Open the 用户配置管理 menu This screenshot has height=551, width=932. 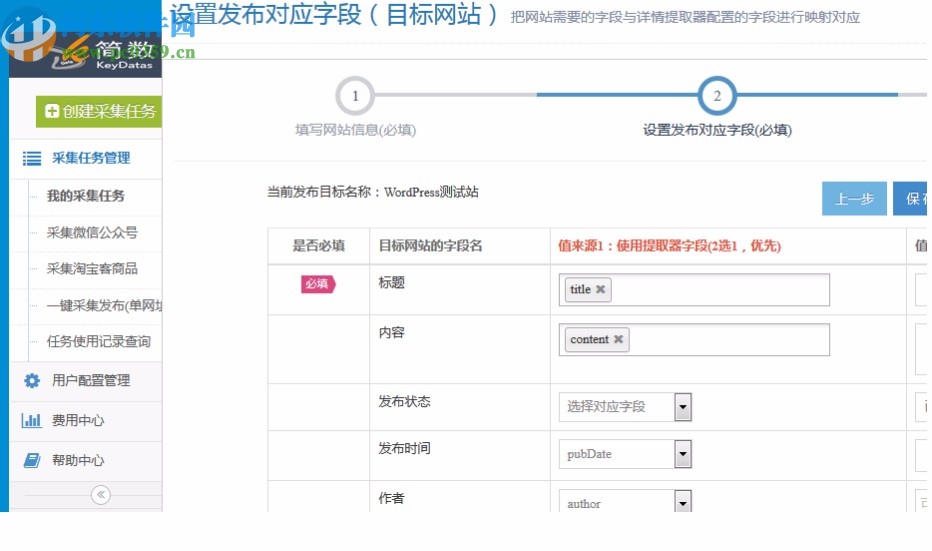point(86,381)
